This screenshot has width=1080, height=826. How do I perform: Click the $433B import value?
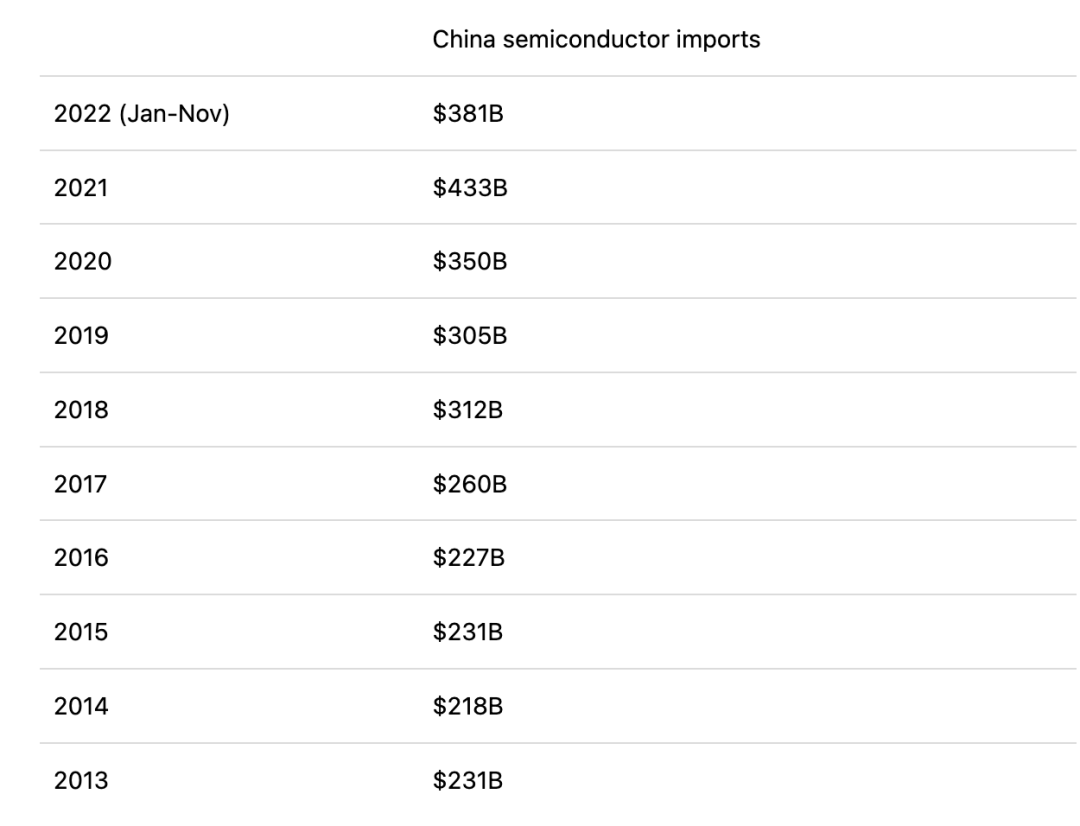pyautogui.click(x=470, y=187)
